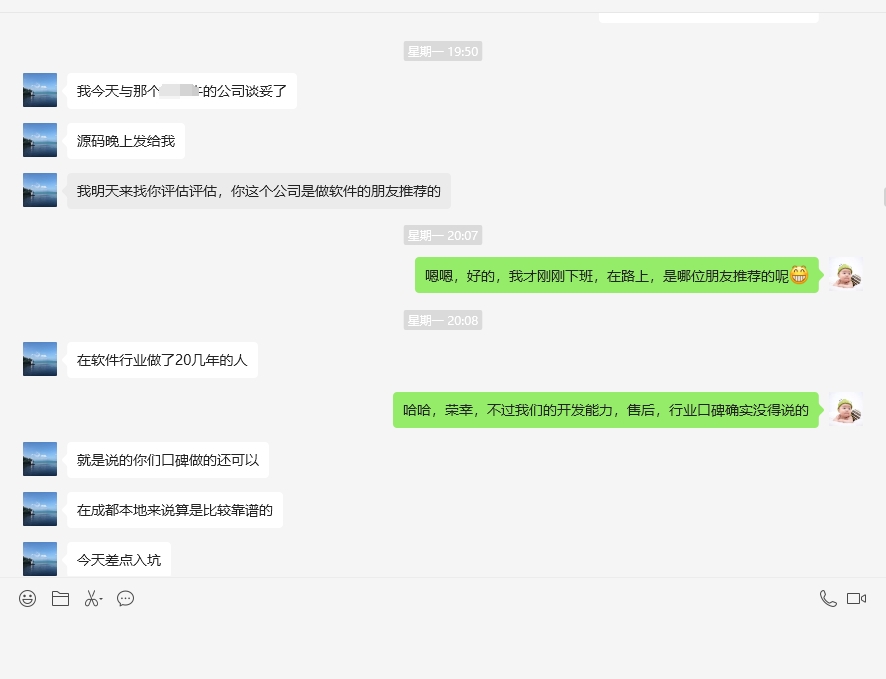This screenshot has height=679, width=886.
Task: Click your avatar beside "哈哈，荣幸" message
Action: coord(845,410)
